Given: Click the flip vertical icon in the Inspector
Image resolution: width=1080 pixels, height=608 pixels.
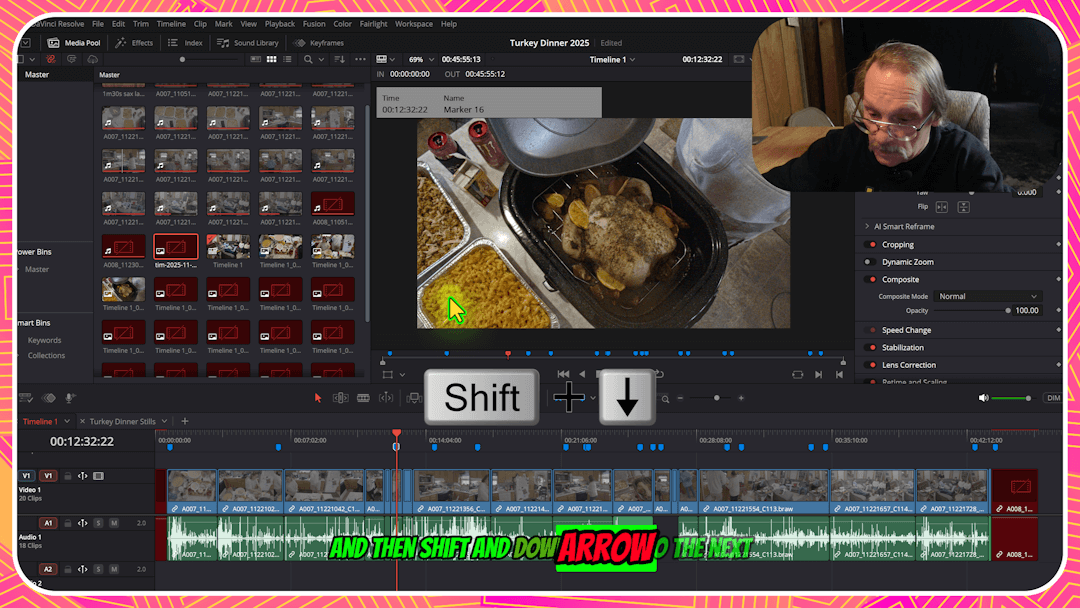Looking at the screenshot, I should pos(963,206).
